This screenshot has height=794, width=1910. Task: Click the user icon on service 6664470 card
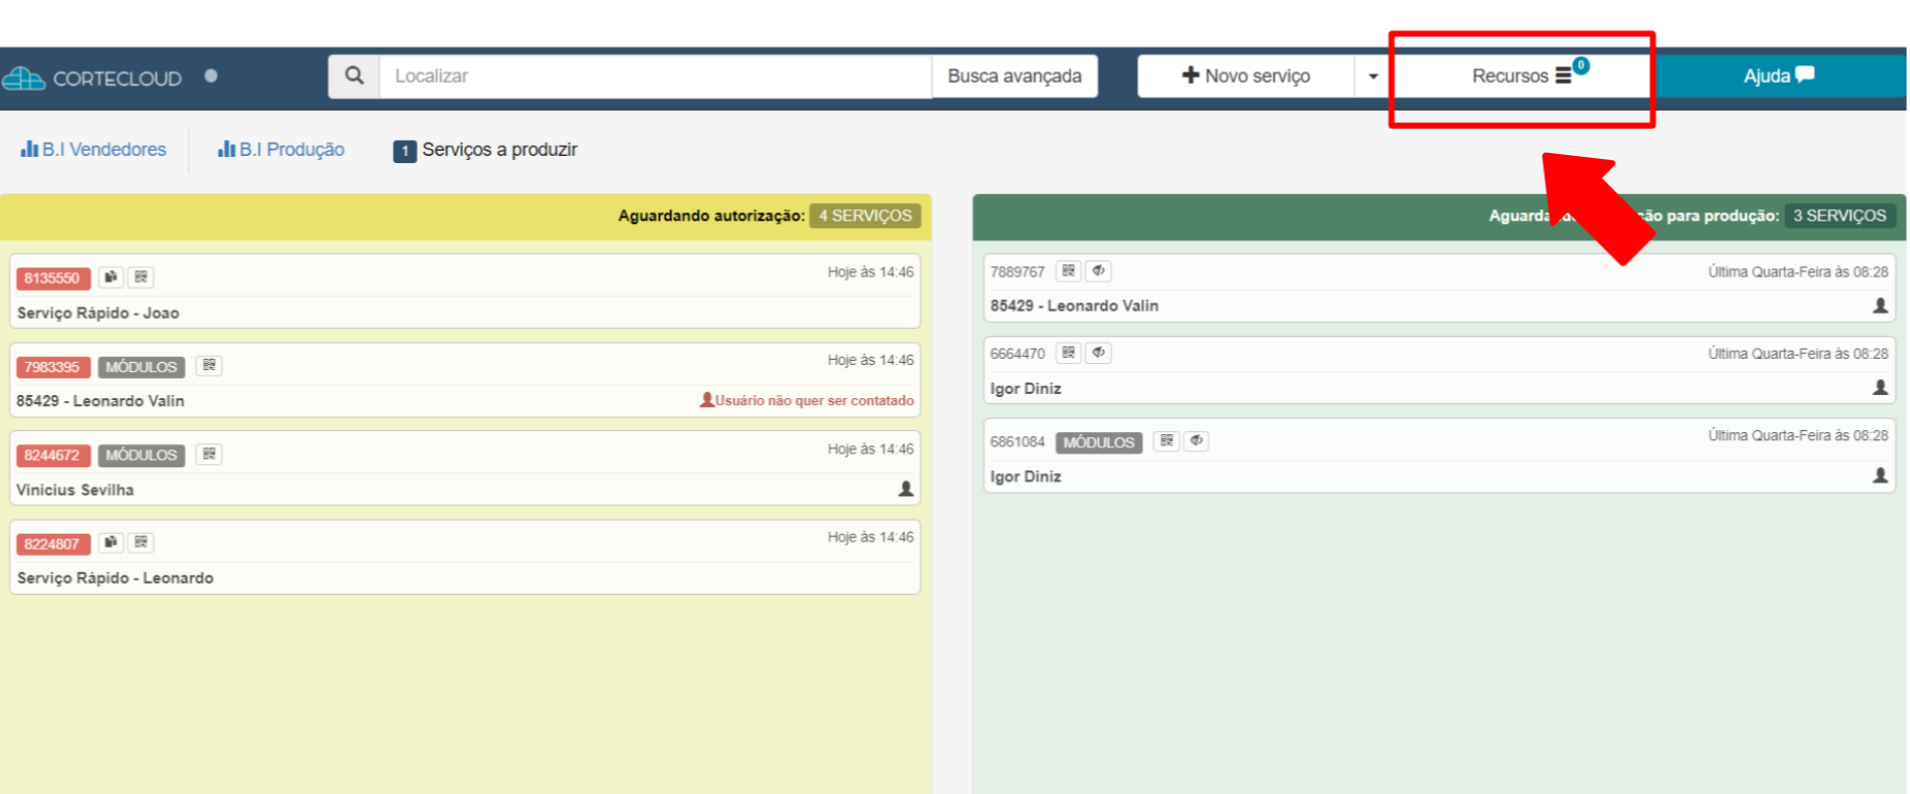pos(1880,388)
